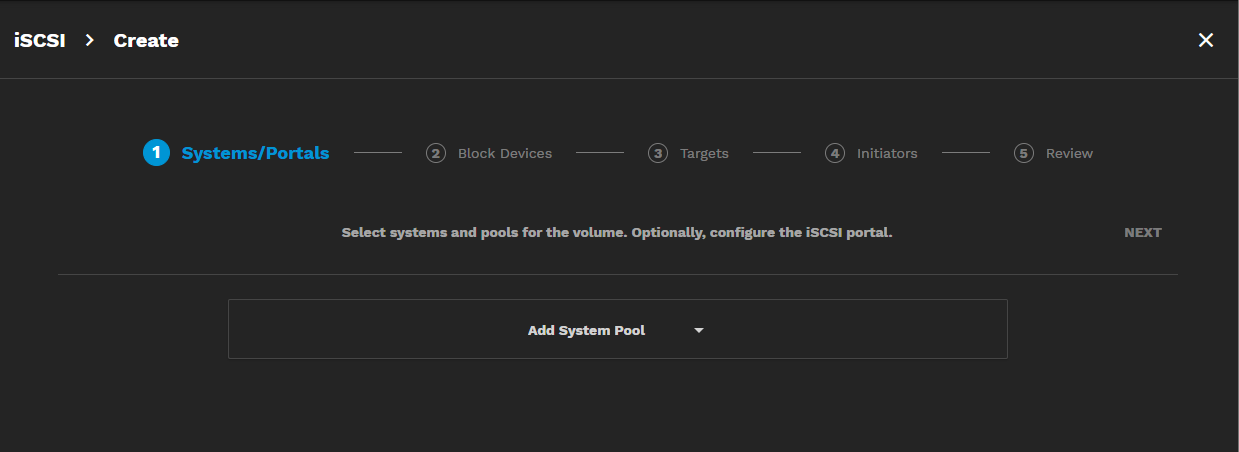Click the breadcrumb chevron after iSCSI
This screenshot has width=1239, height=452.
pyautogui.click(x=89, y=40)
